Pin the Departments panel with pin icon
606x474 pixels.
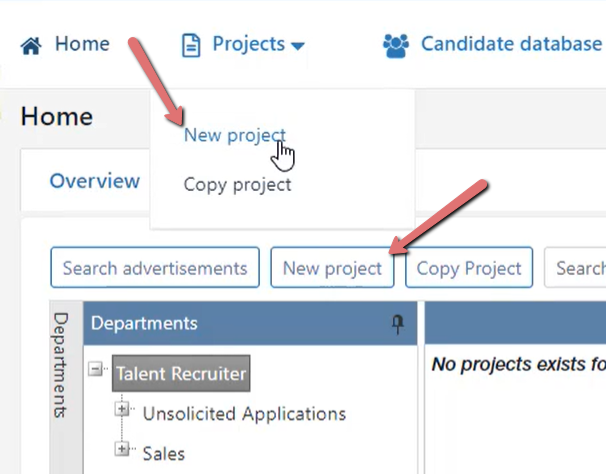coord(398,324)
